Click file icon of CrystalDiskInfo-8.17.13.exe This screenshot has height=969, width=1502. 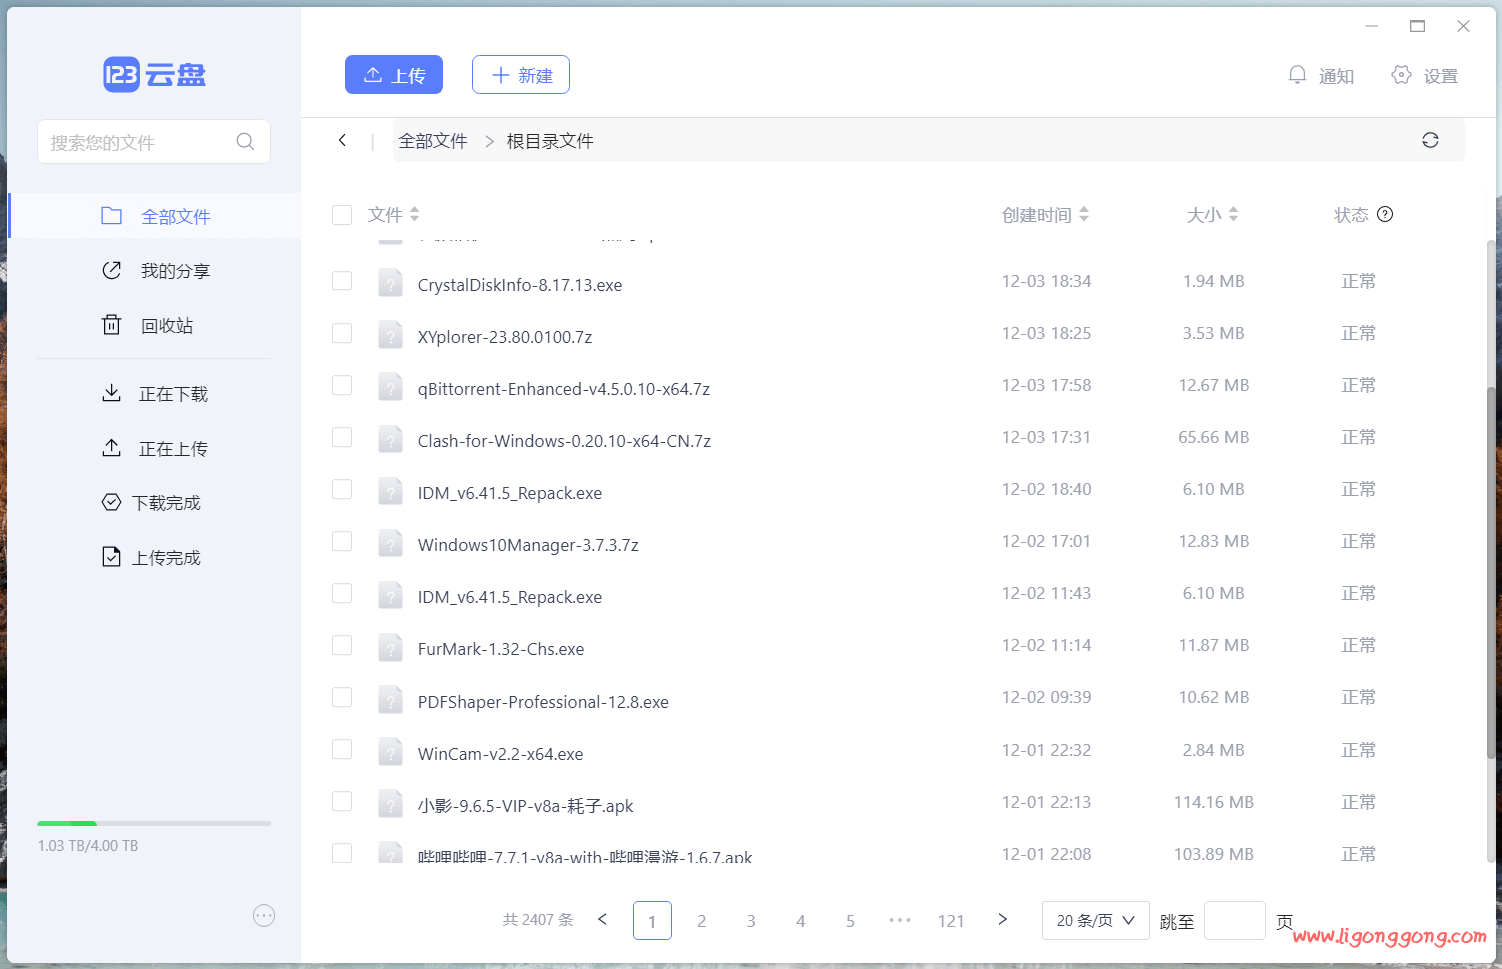(x=390, y=284)
